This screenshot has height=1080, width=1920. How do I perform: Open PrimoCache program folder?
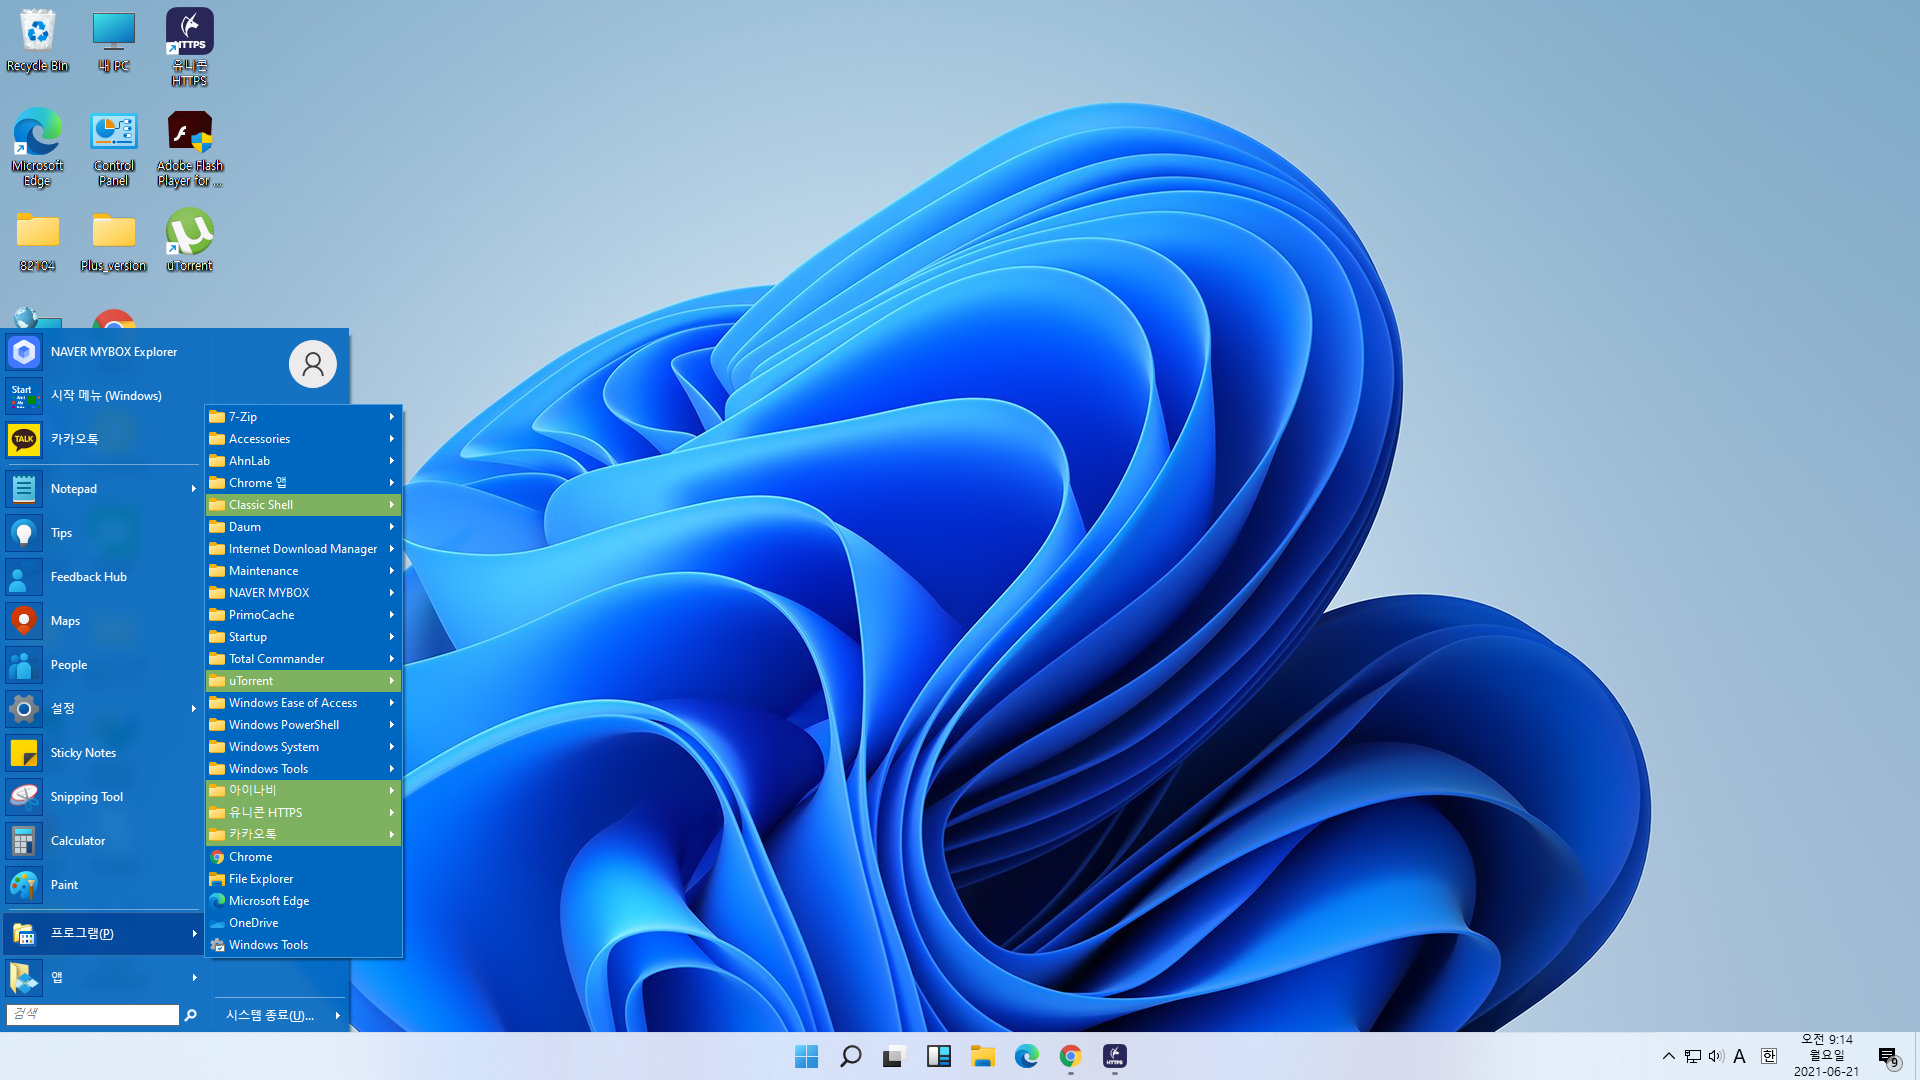(303, 615)
